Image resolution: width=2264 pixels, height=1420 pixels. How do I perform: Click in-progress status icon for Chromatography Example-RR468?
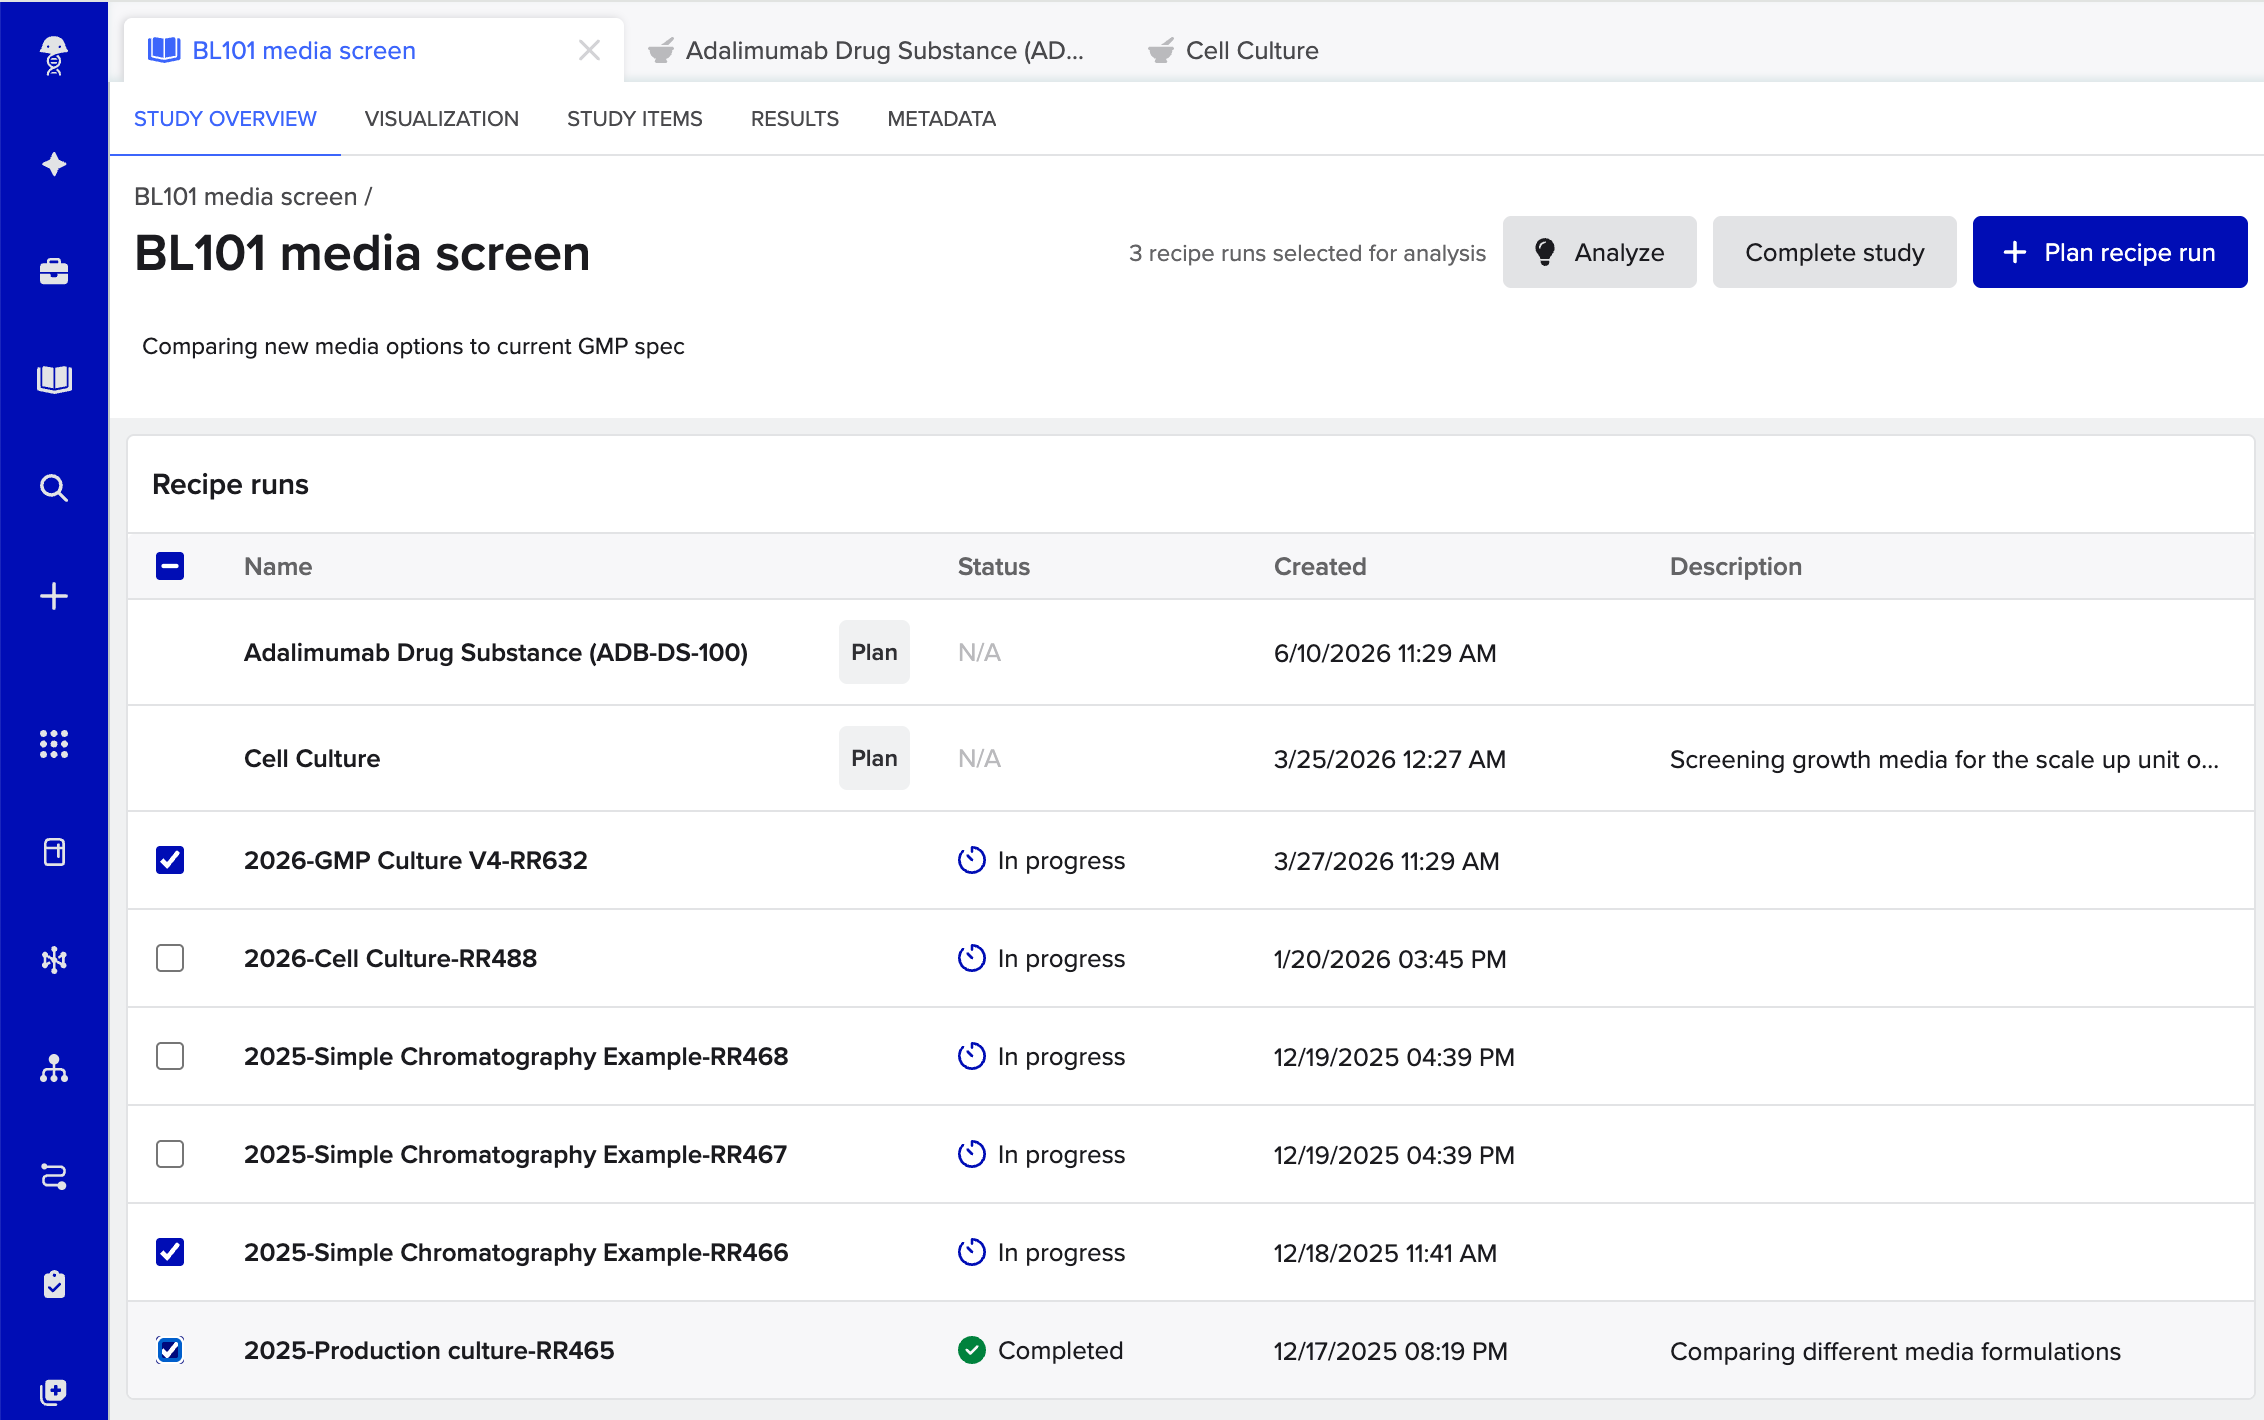972,1056
